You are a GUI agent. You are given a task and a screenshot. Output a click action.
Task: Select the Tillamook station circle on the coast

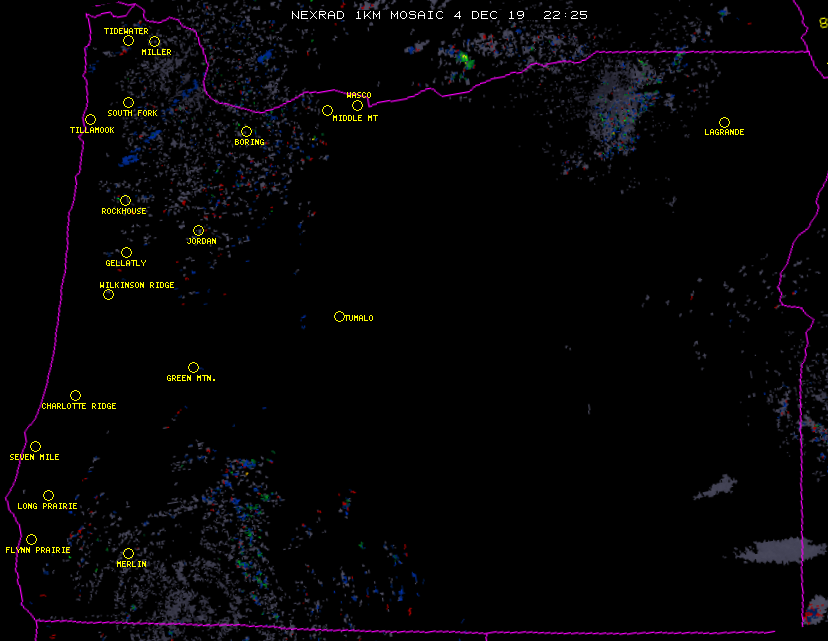[x=90, y=120]
